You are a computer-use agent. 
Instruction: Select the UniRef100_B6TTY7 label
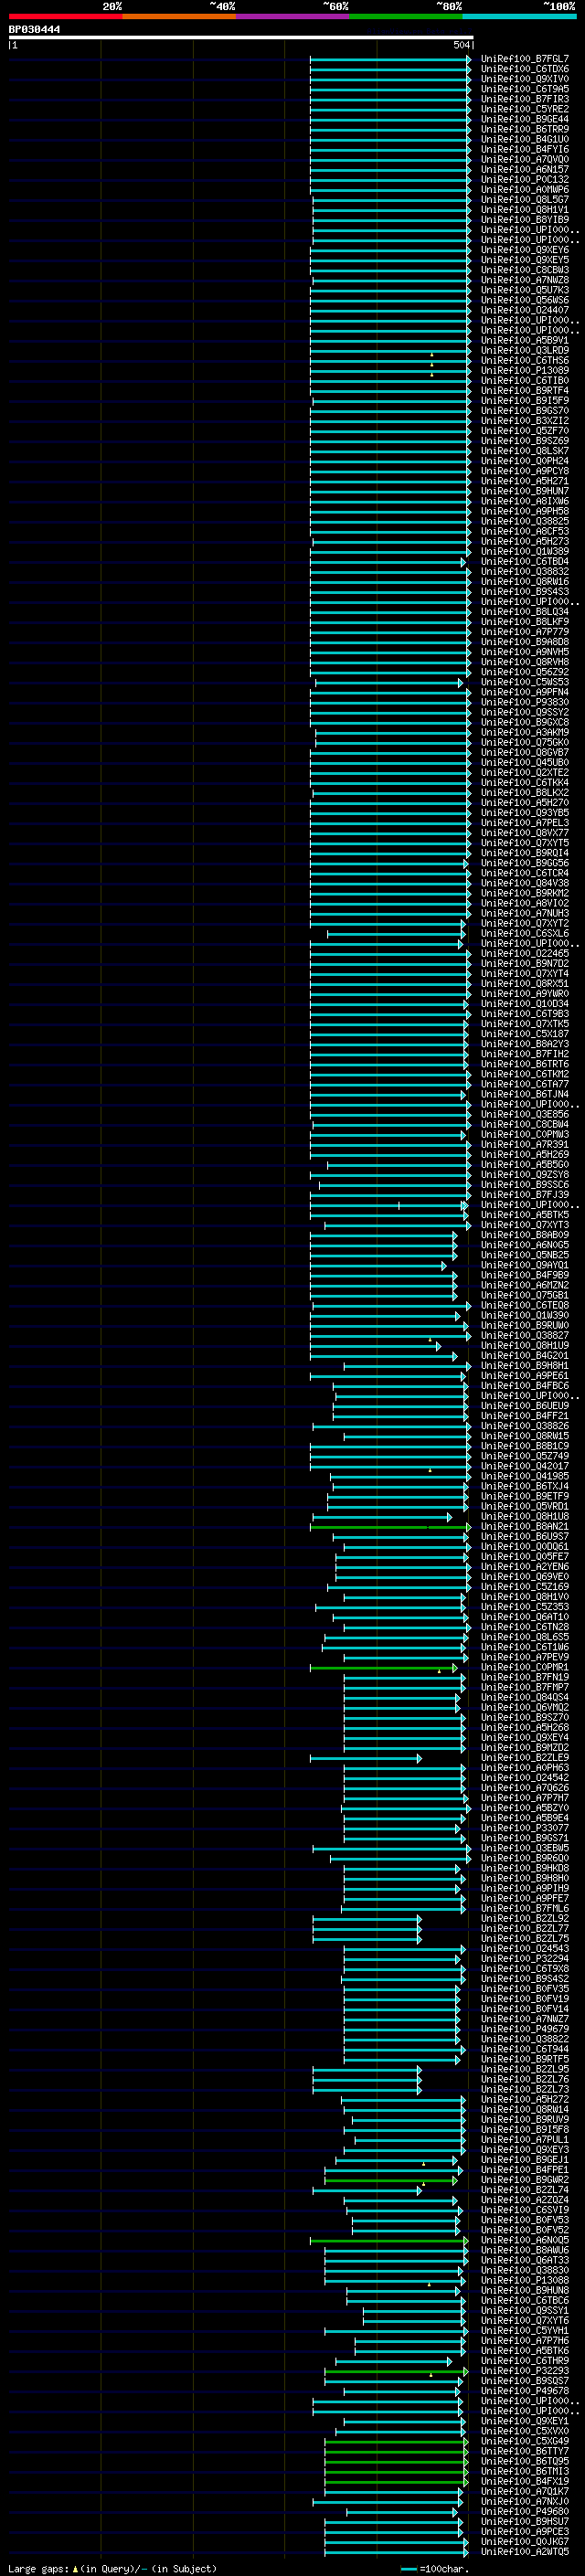(x=525, y=2451)
